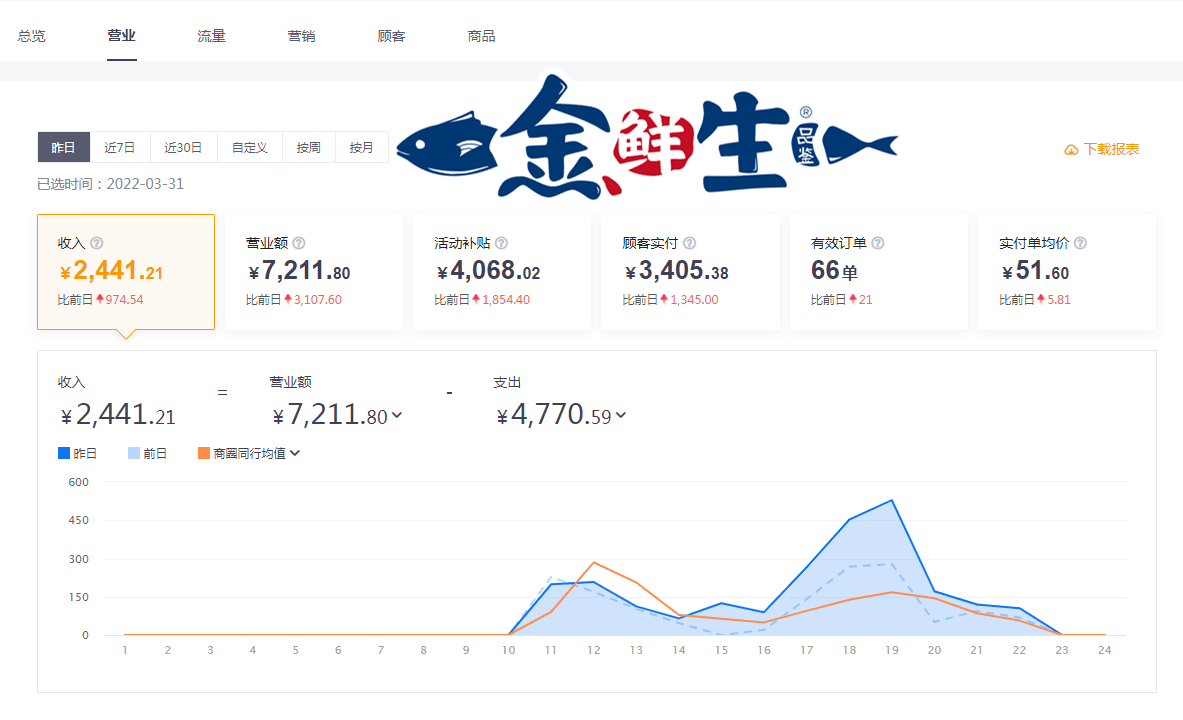Toggle the 昨日 series in the chart legend
The width and height of the screenshot is (1183, 720).
coord(77,453)
